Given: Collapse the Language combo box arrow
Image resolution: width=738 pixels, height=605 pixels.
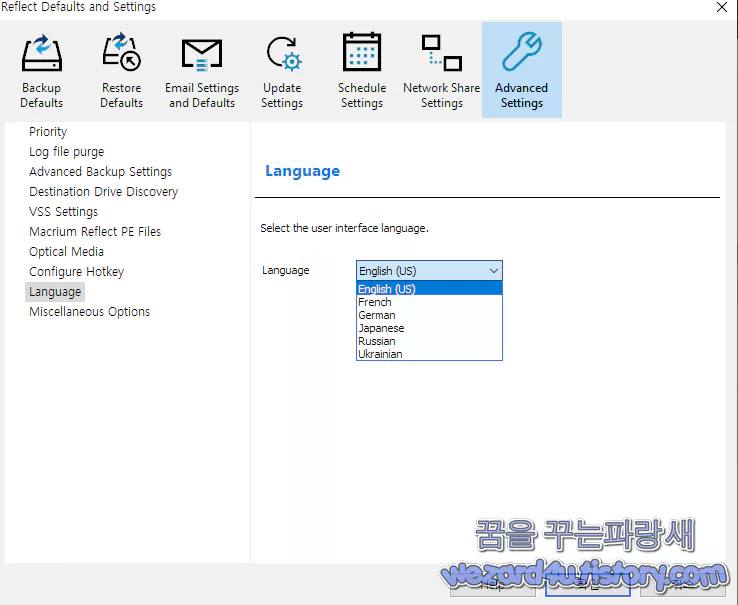Looking at the screenshot, I should point(493,271).
